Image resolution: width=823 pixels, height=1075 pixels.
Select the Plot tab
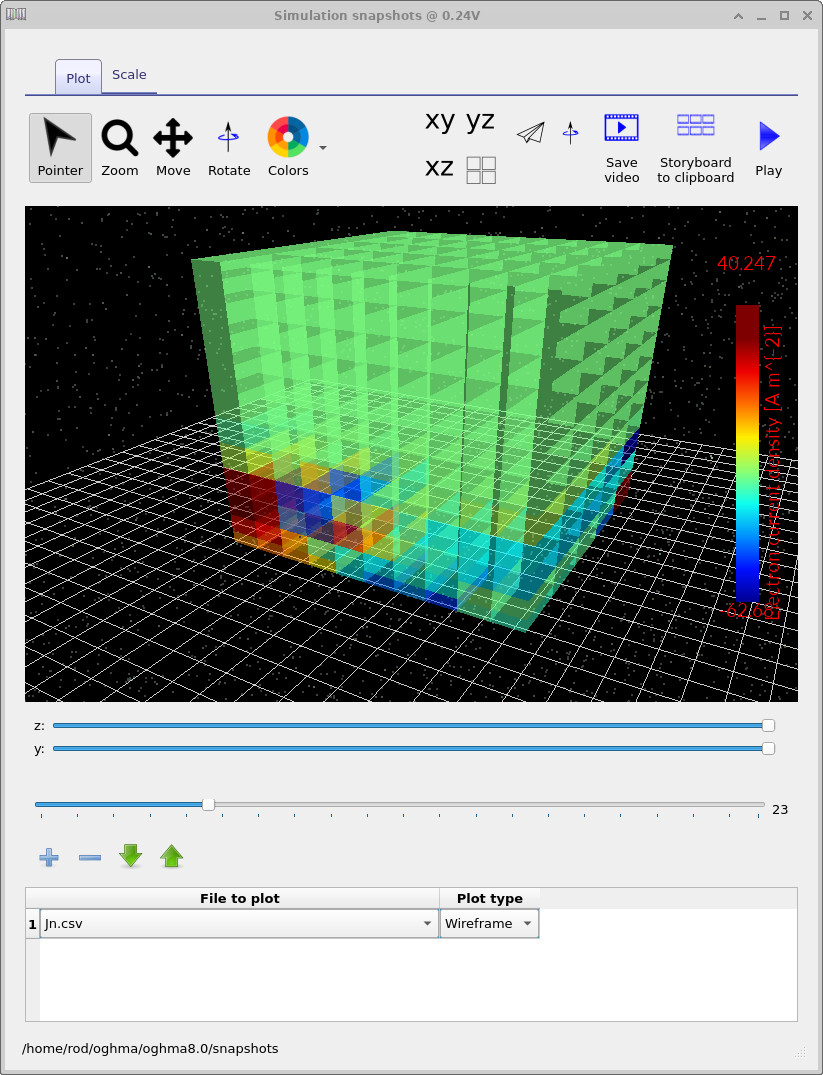coord(78,76)
